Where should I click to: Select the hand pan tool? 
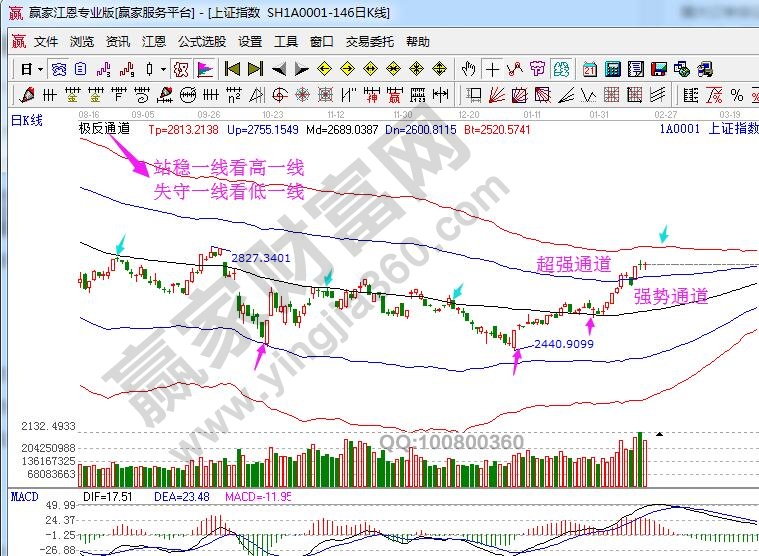pyautogui.click(x=468, y=69)
